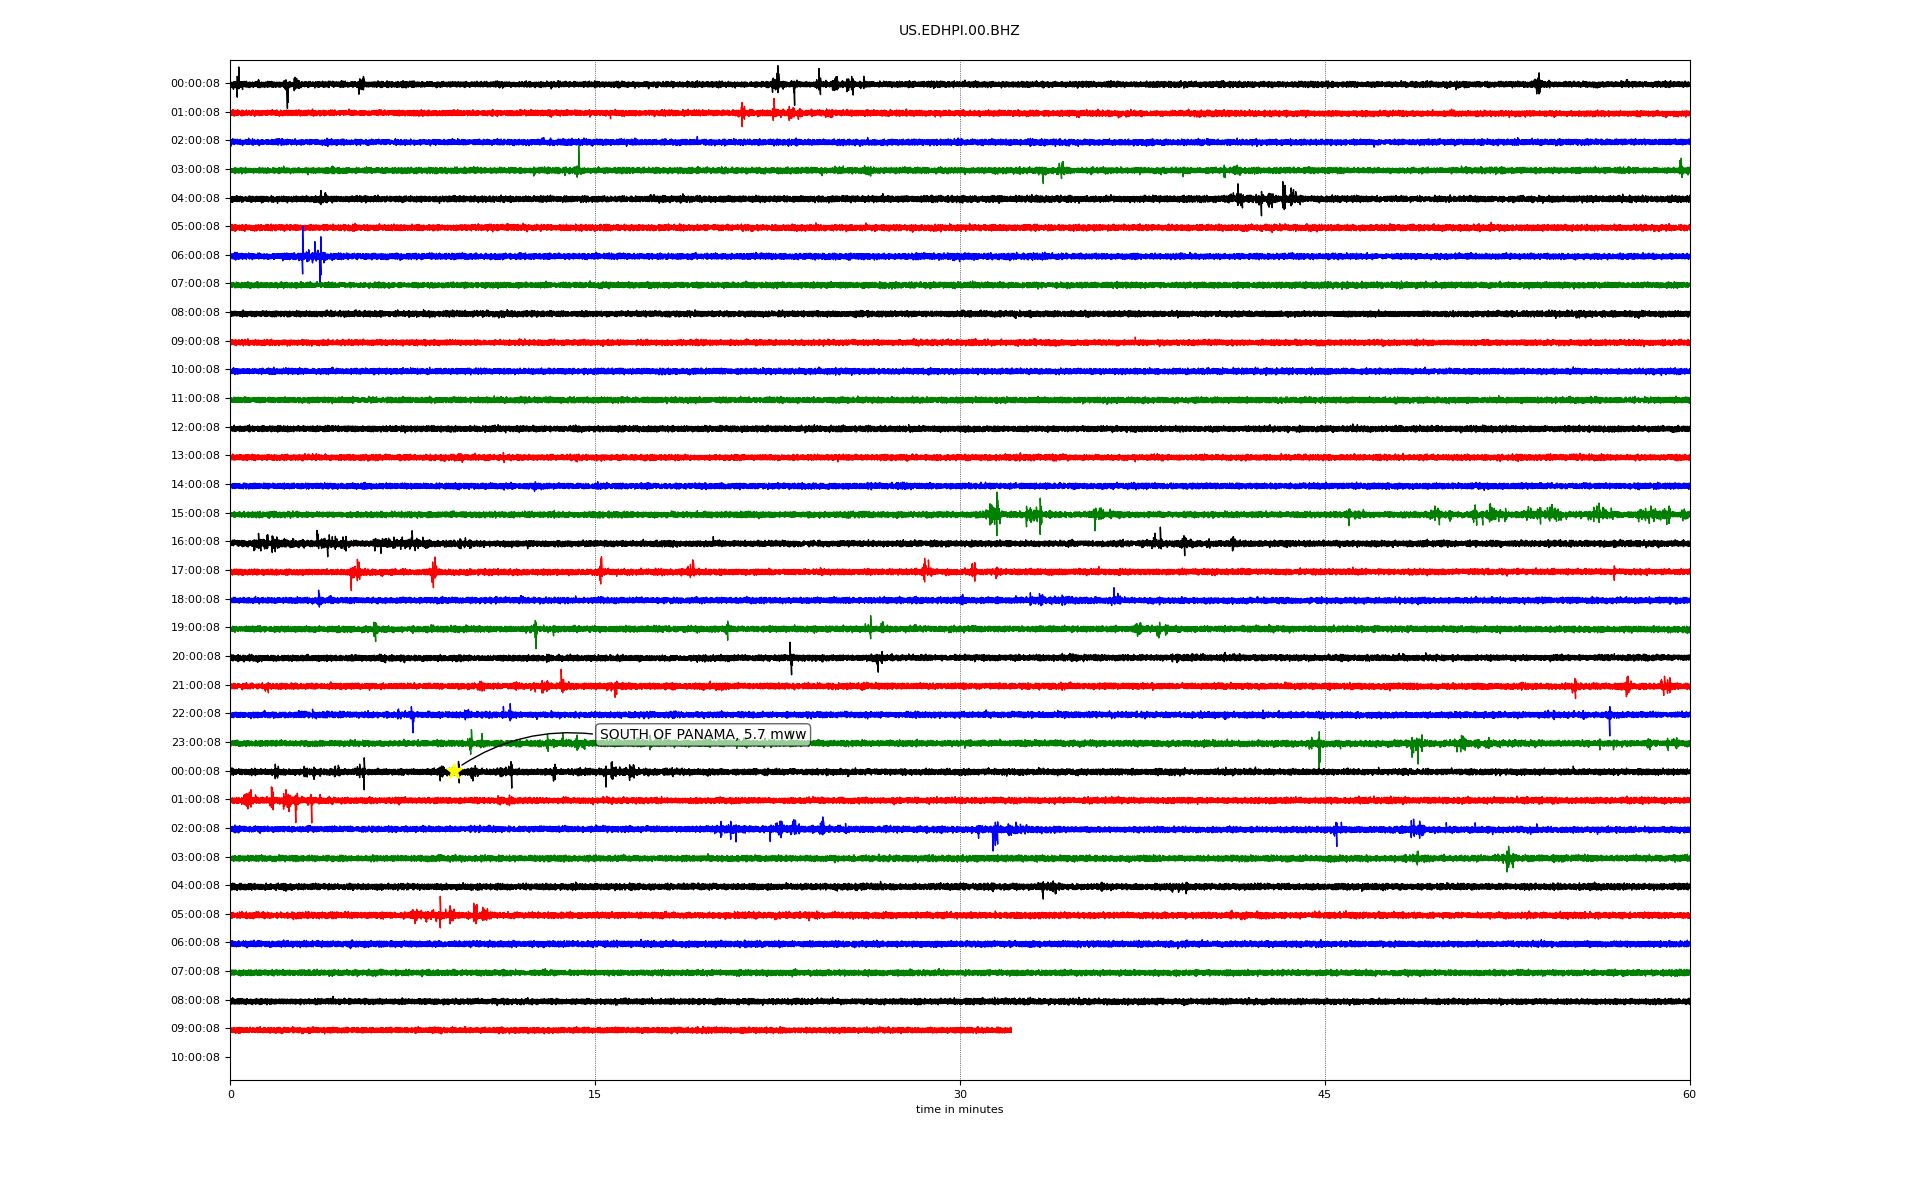Click the x-axis tick label 45

tap(1325, 1094)
